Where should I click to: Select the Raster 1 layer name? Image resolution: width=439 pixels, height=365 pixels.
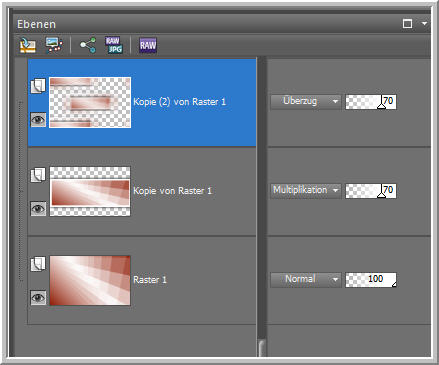pyautogui.click(x=150, y=280)
